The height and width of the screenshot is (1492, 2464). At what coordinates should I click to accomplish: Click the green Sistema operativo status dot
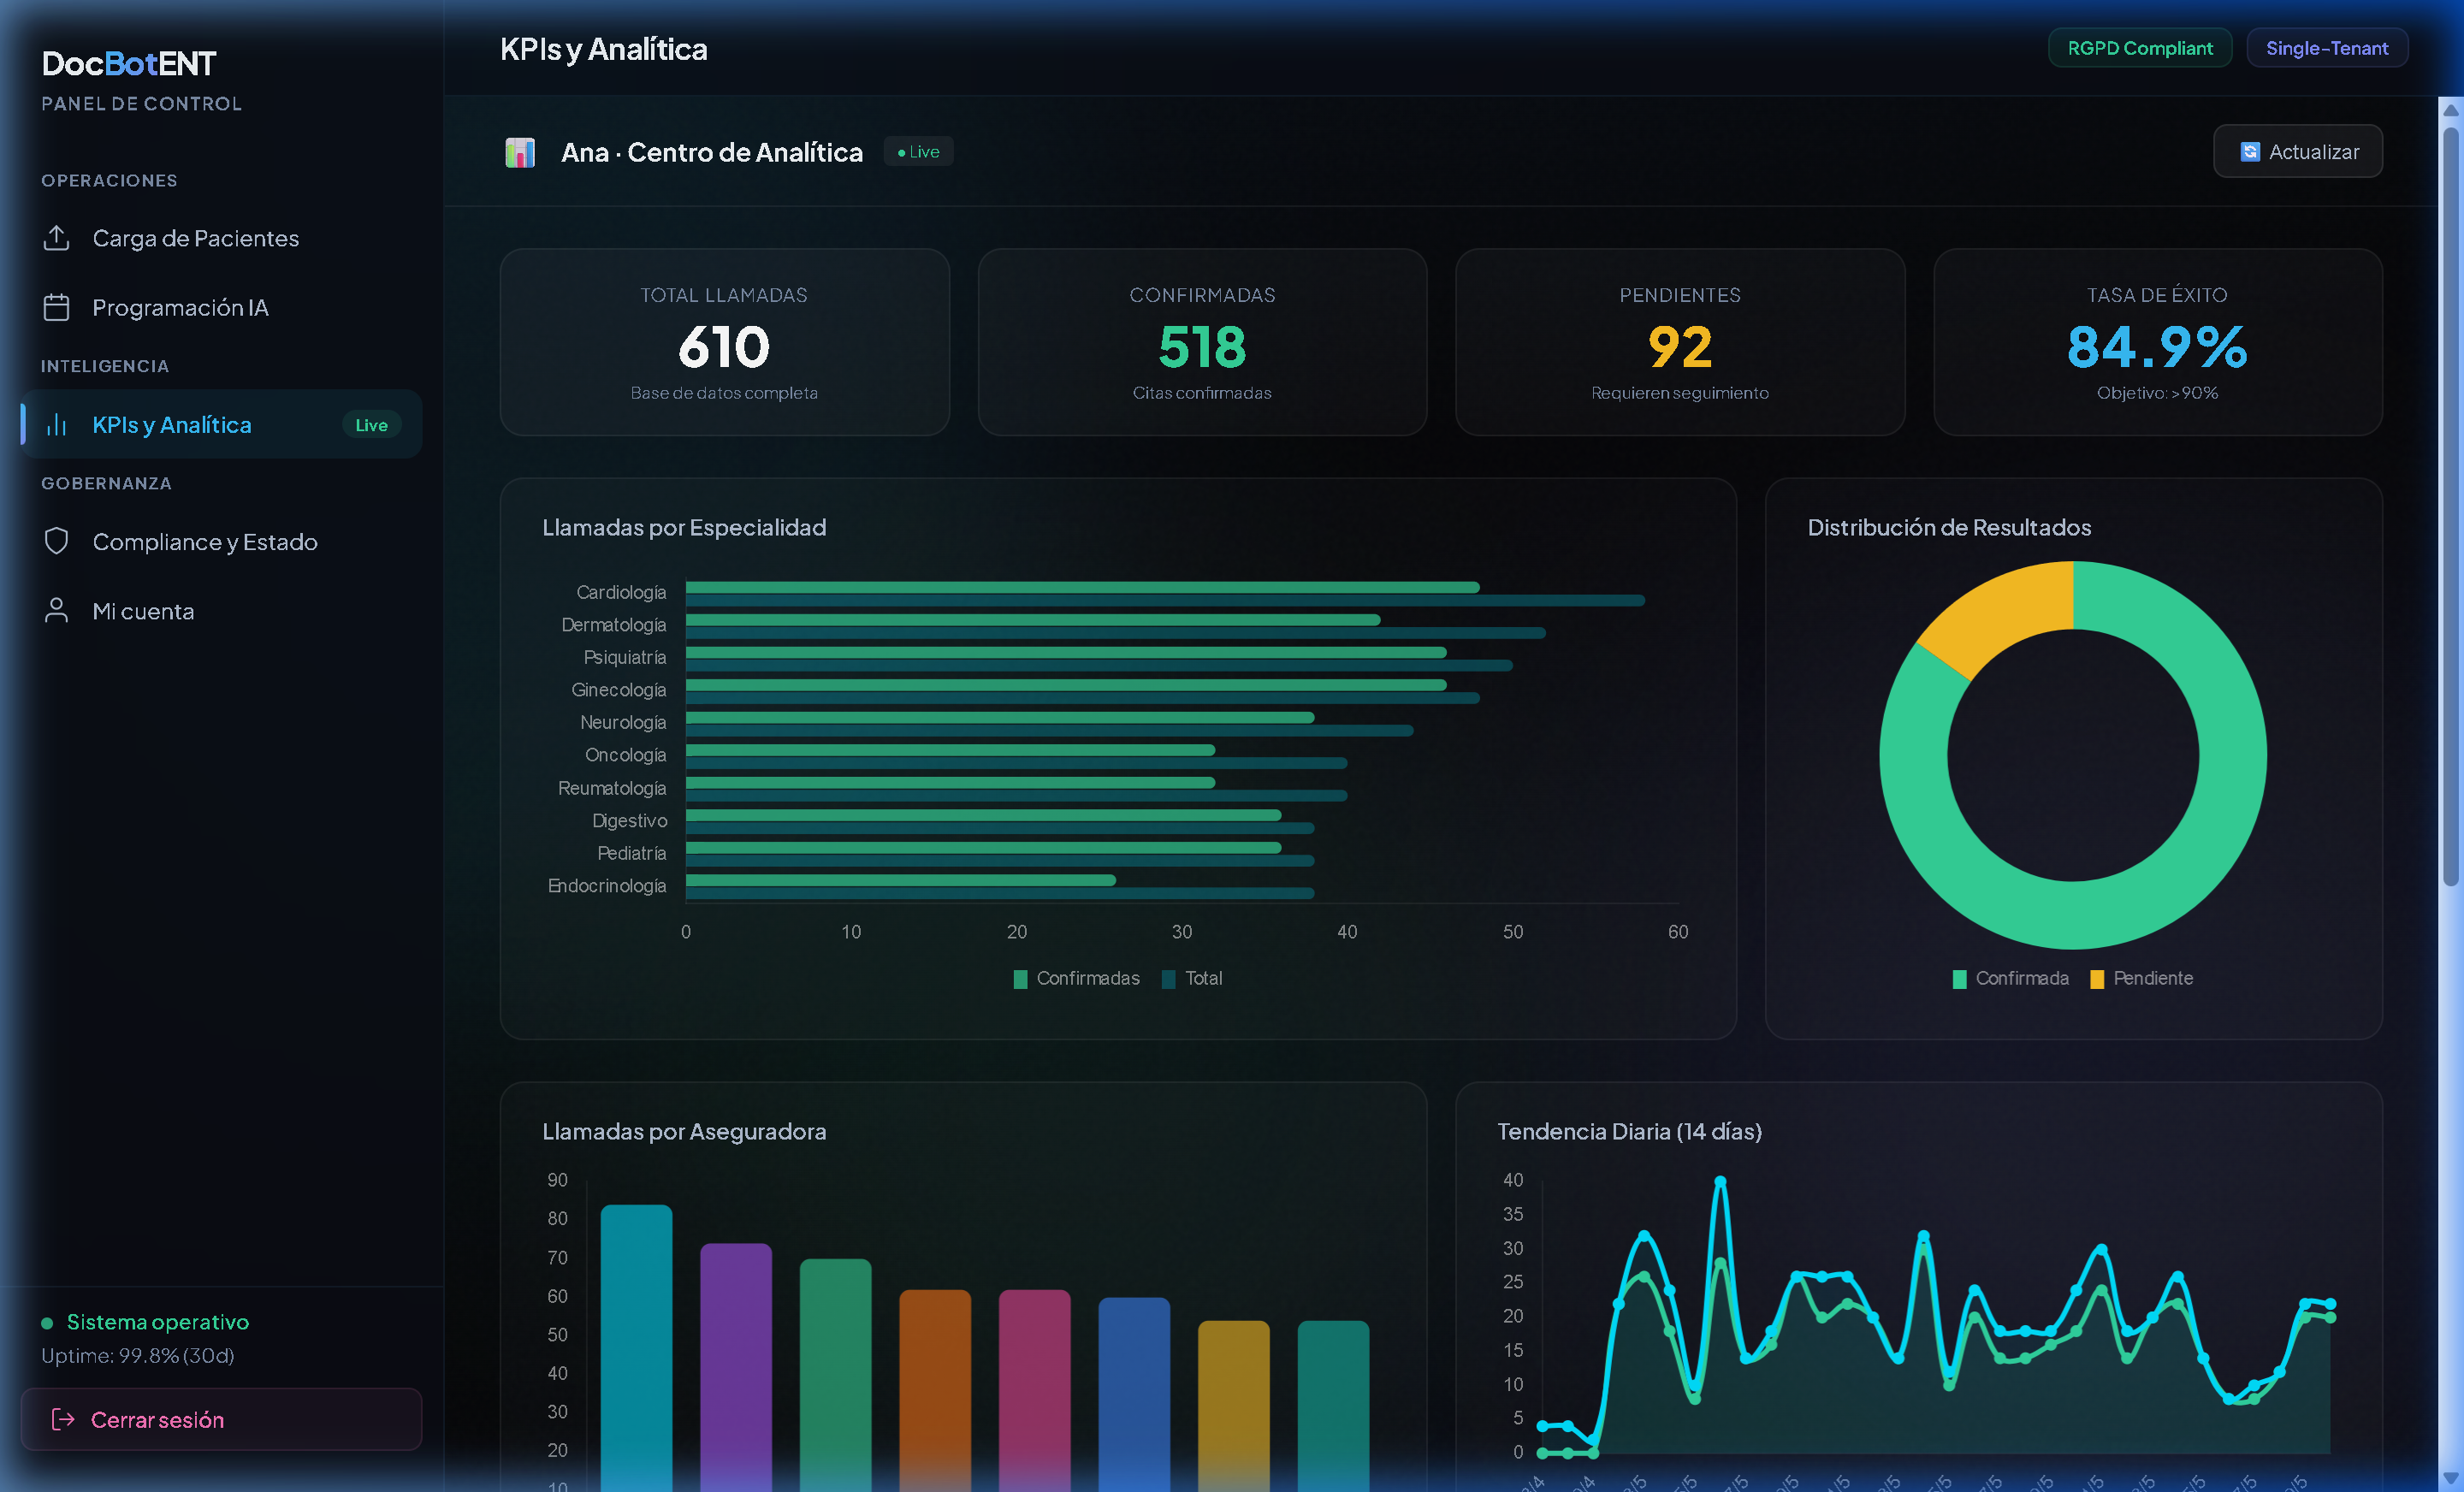(46, 1323)
